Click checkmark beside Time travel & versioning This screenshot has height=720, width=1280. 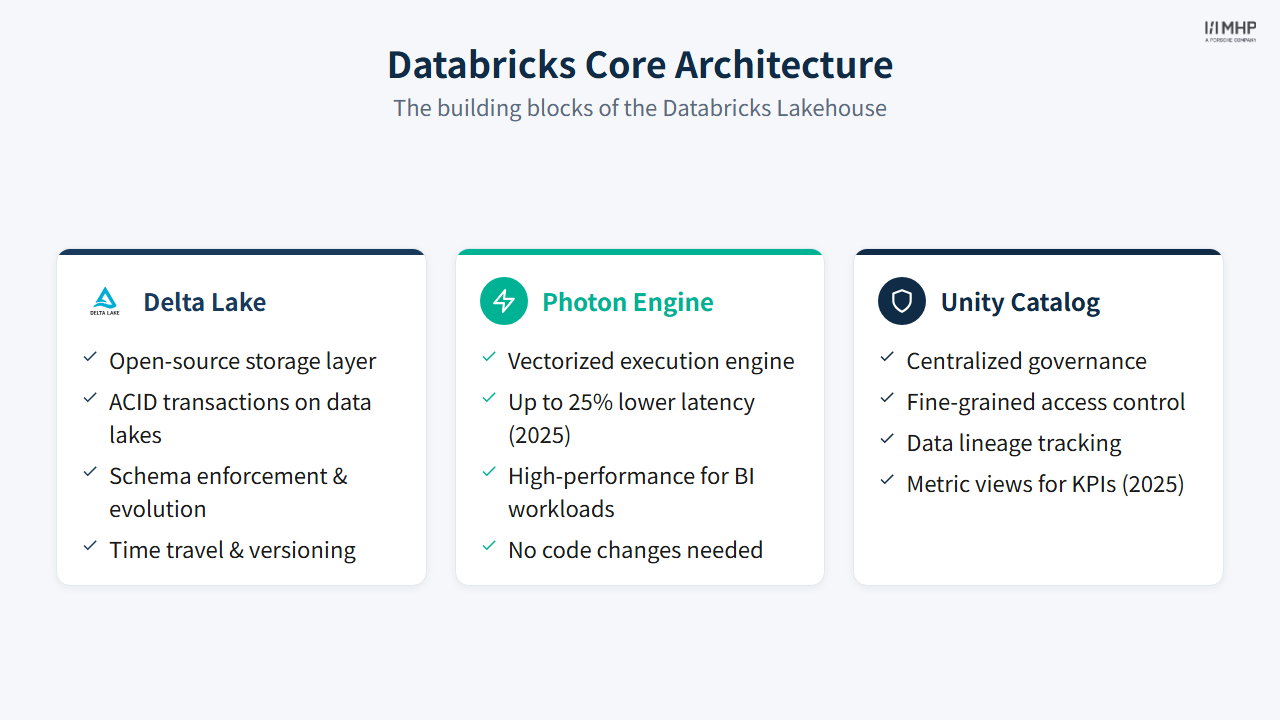click(90, 546)
